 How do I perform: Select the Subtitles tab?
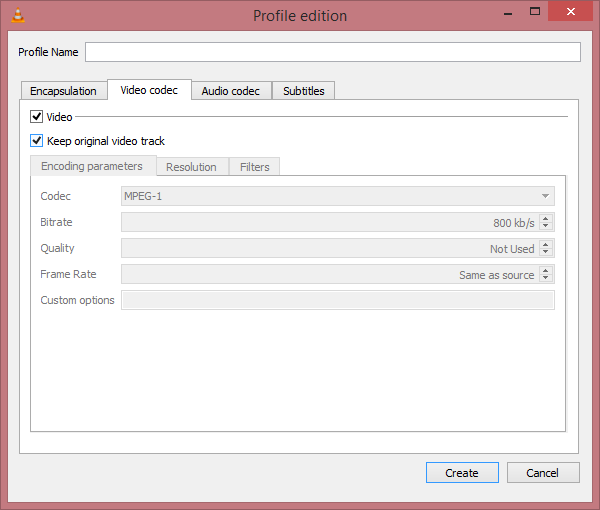coord(303,91)
